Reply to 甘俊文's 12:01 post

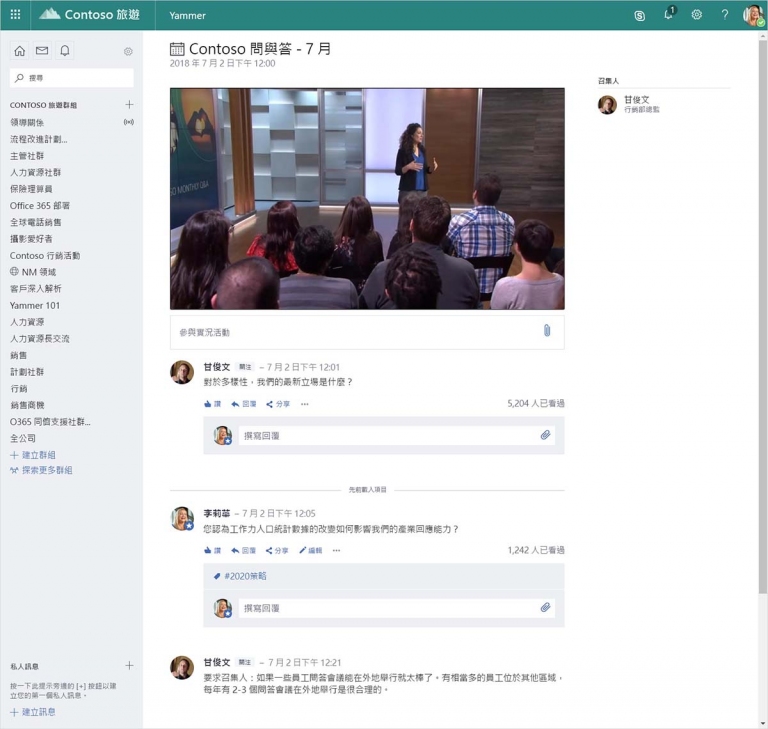pyautogui.click(x=244, y=404)
